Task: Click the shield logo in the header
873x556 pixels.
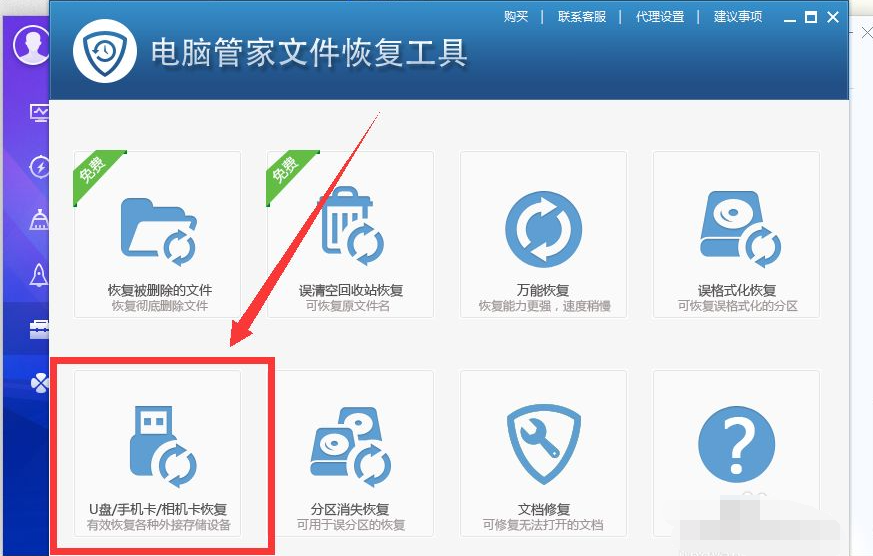Action: coord(105,52)
